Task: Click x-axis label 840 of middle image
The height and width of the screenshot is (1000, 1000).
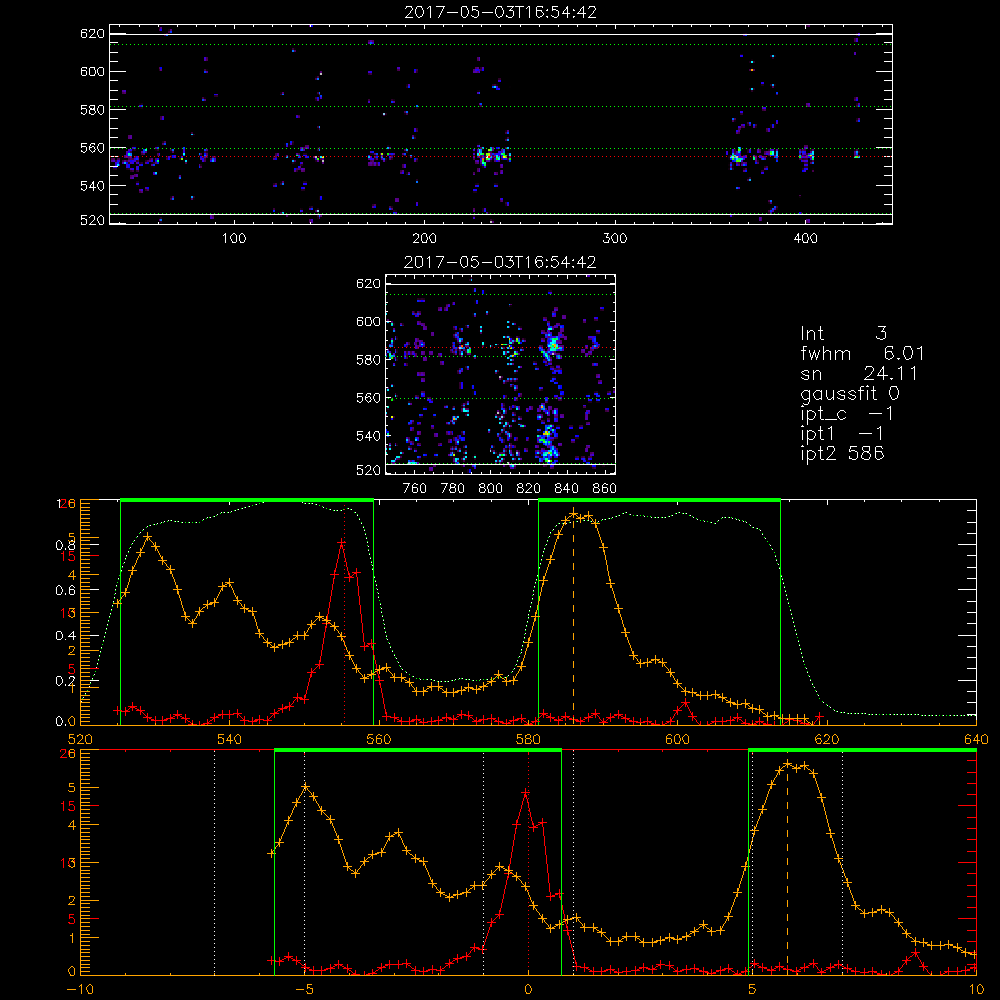Action: (566, 489)
